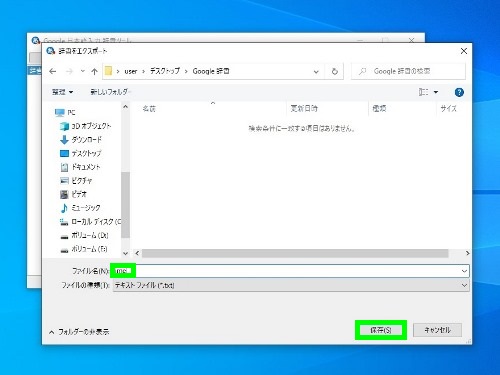Screen dimensions: 500x375
Task: Go back with the left arrow
Action: 53,71
